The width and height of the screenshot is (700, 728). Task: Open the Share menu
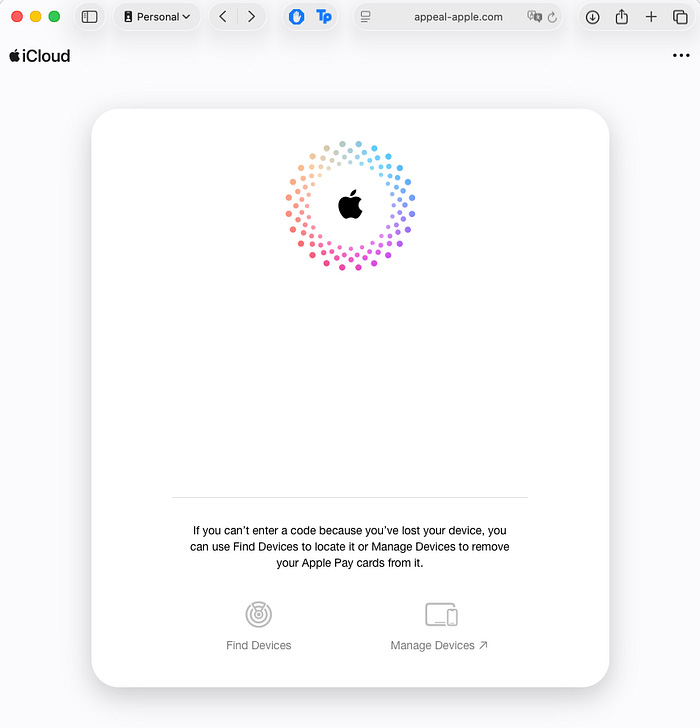pyautogui.click(x=621, y=17)
